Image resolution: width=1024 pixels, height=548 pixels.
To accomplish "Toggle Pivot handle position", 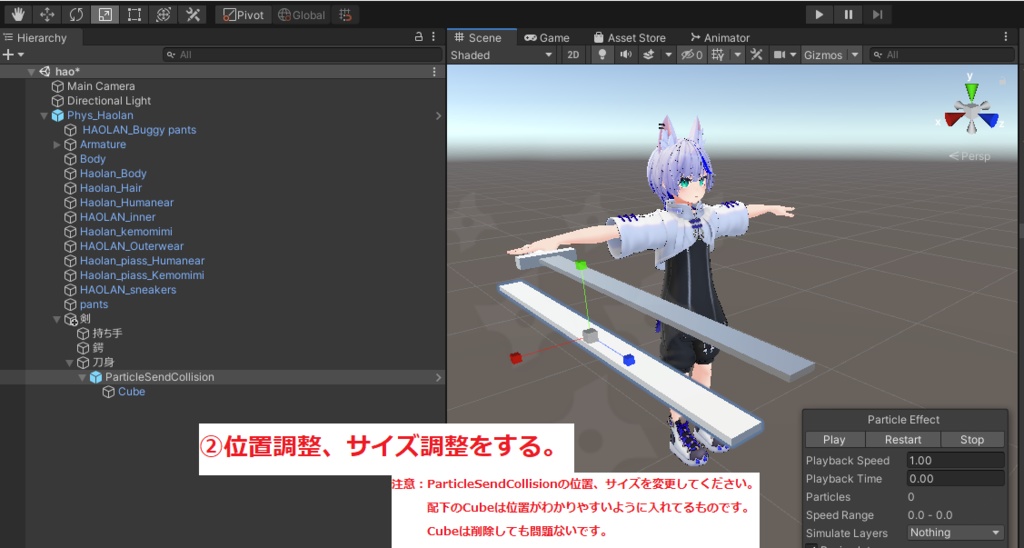I will click(243, 15).
